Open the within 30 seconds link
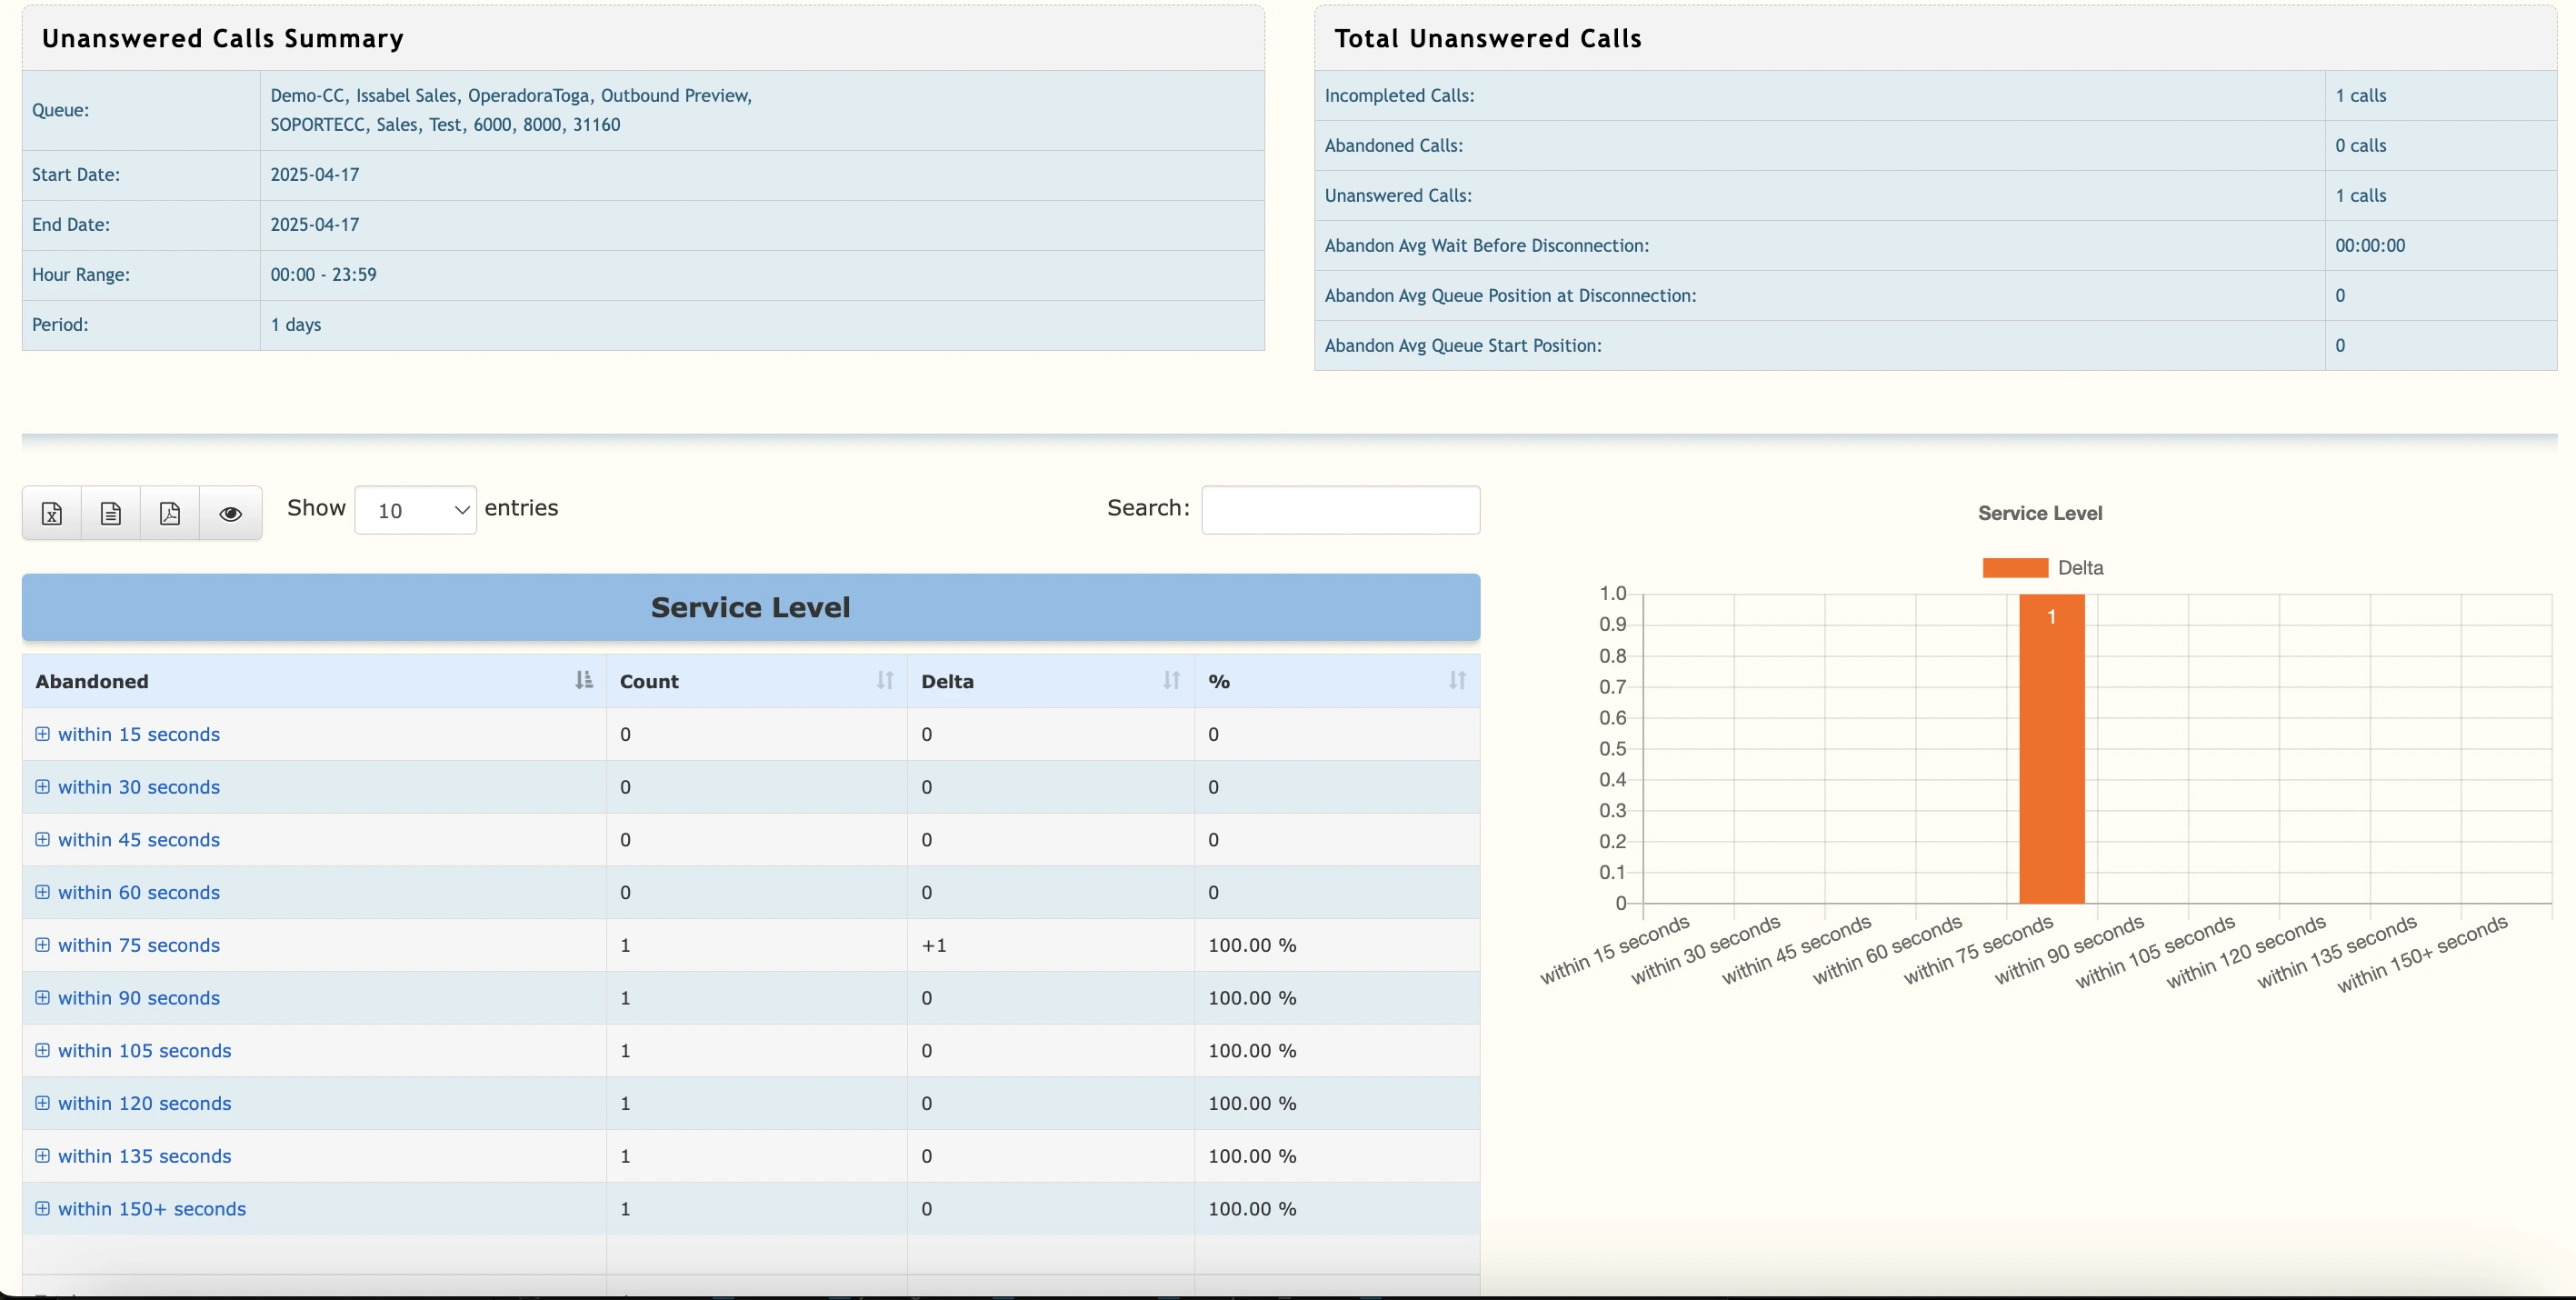 [138, 786]
